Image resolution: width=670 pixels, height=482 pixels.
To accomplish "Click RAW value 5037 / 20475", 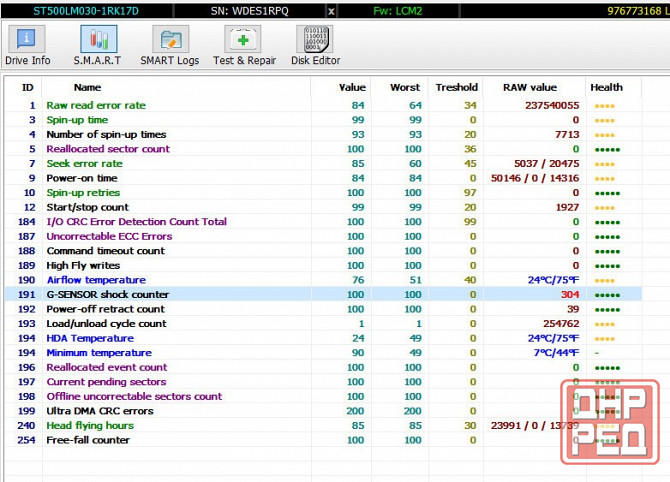I will point(547,163).
